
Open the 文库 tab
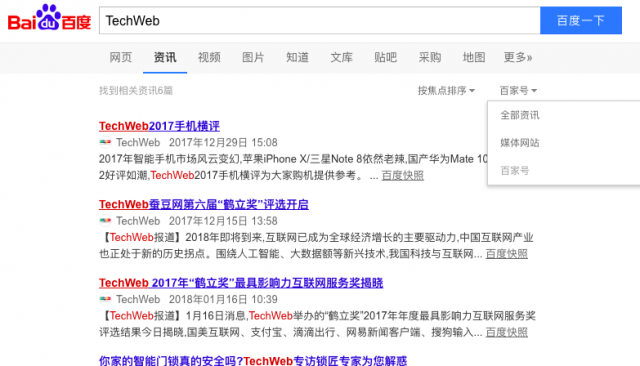341,58
